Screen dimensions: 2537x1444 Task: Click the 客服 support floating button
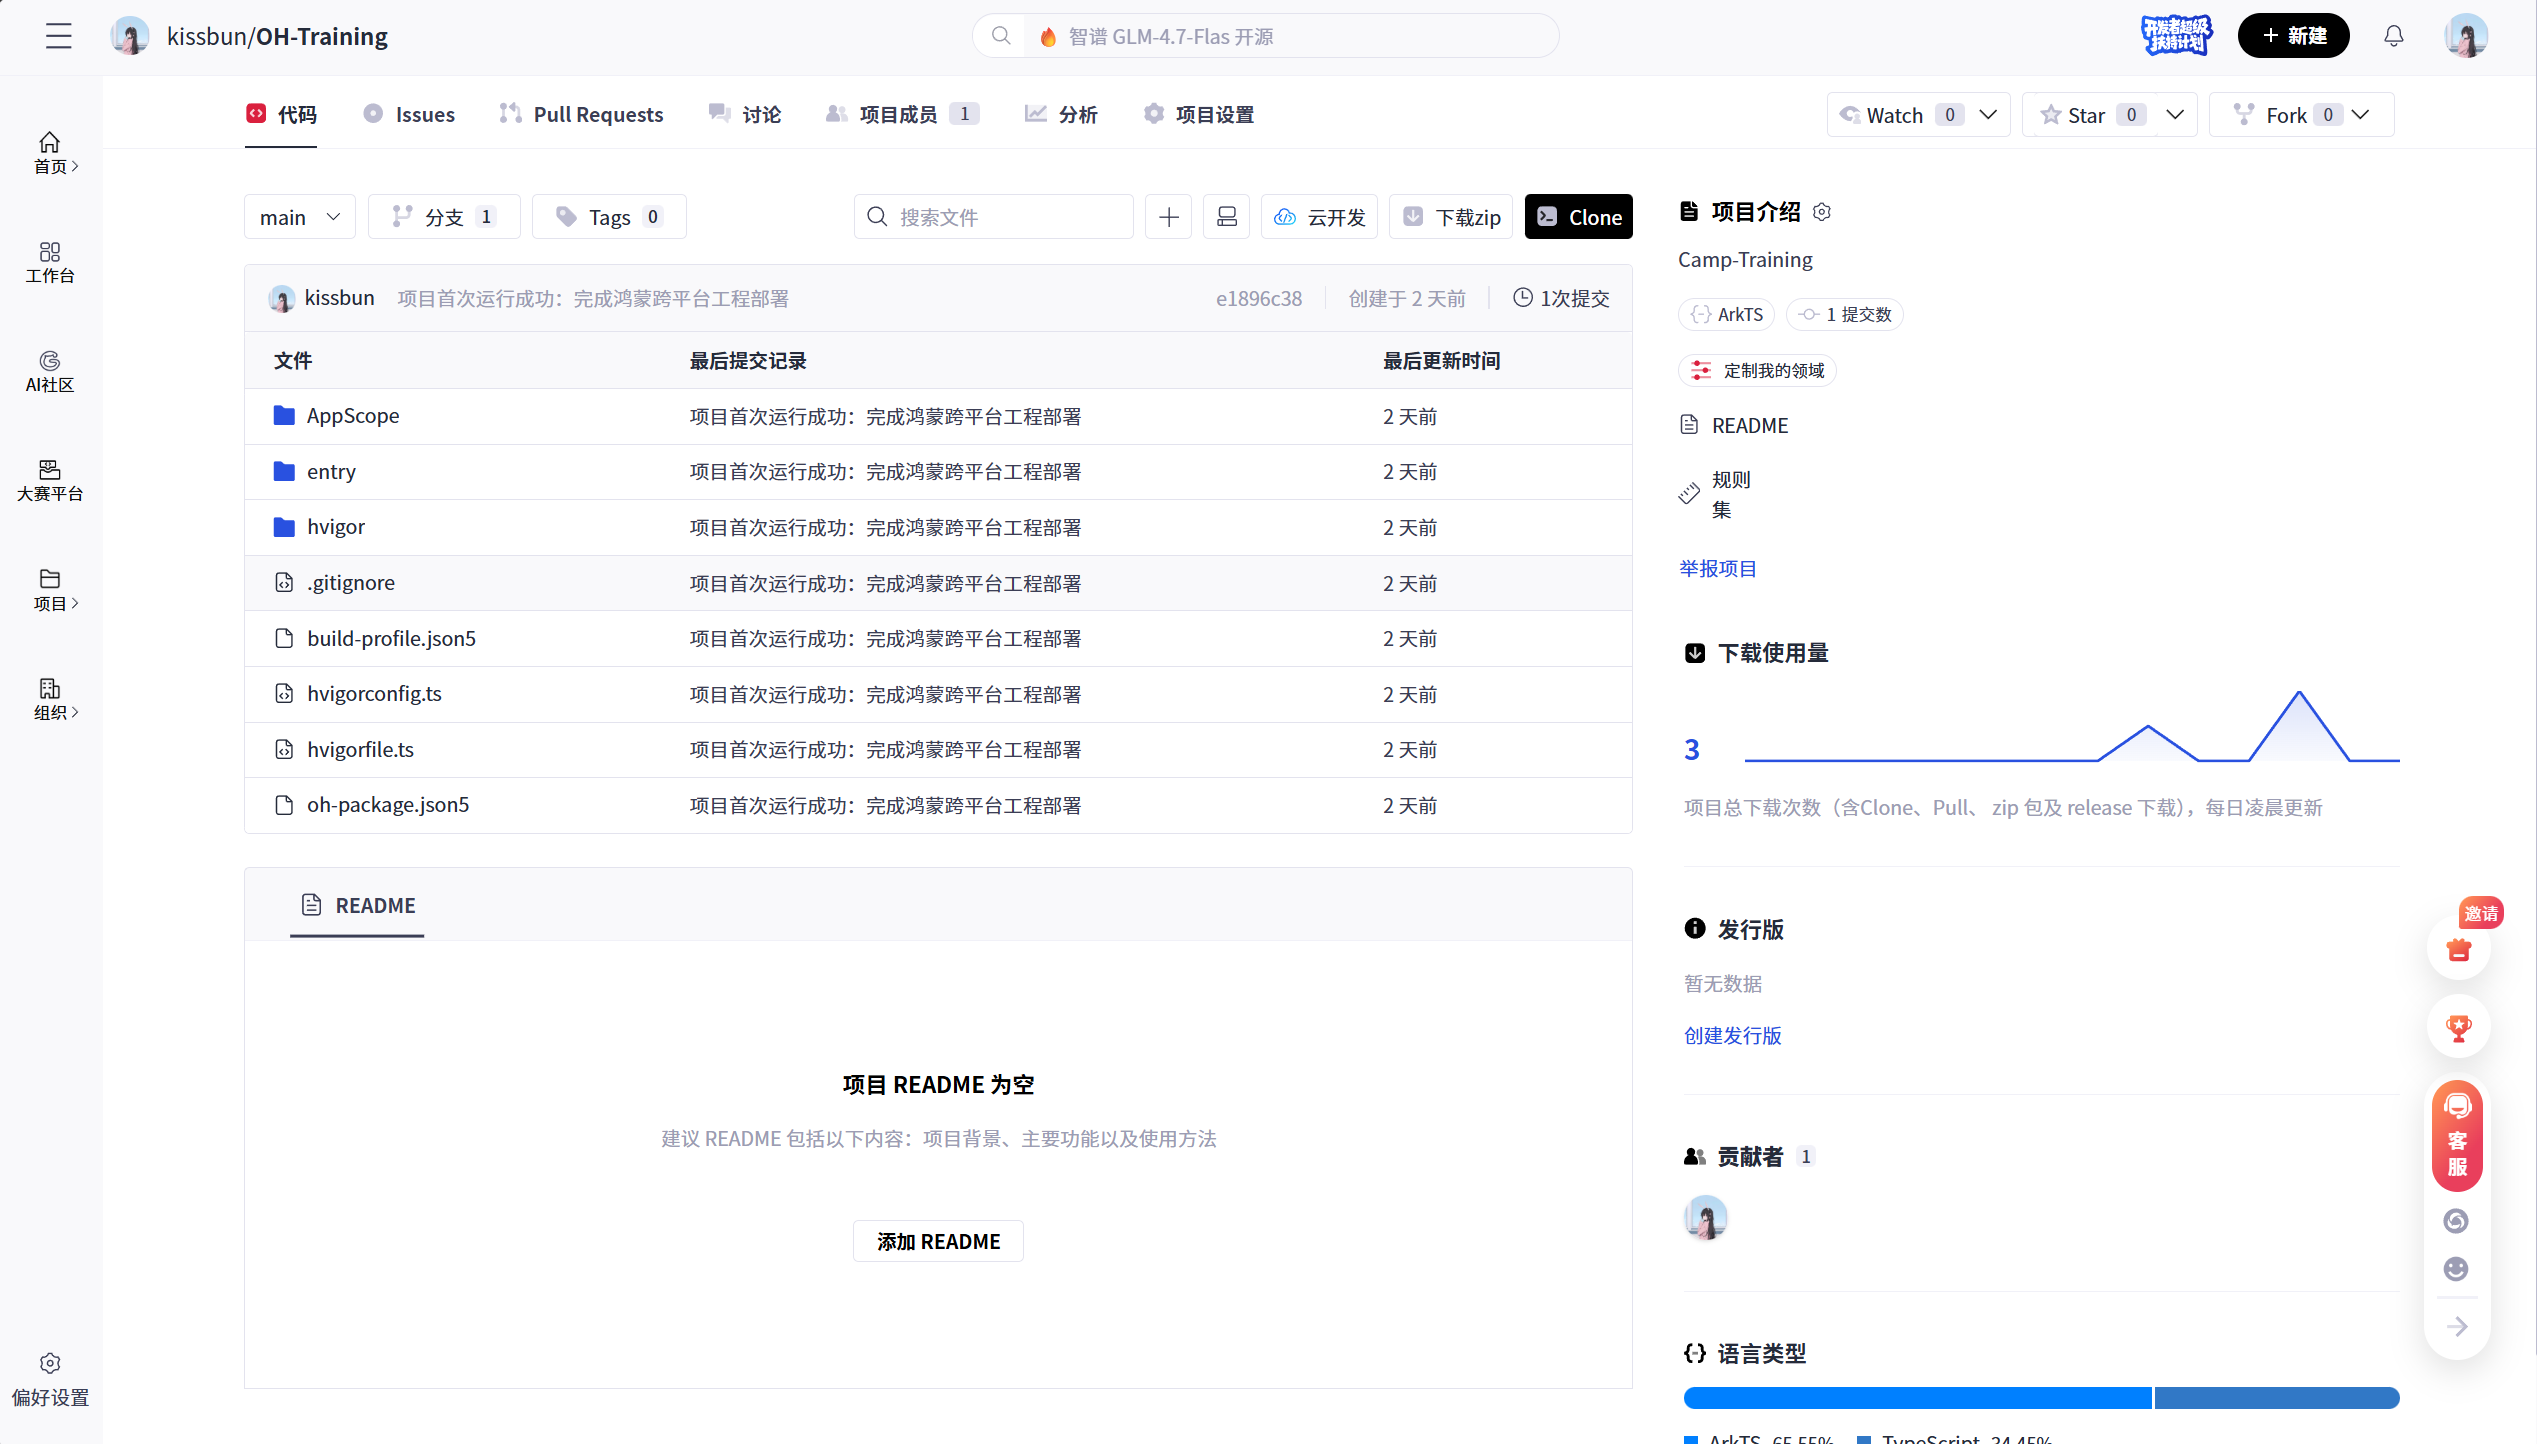2457,1136
